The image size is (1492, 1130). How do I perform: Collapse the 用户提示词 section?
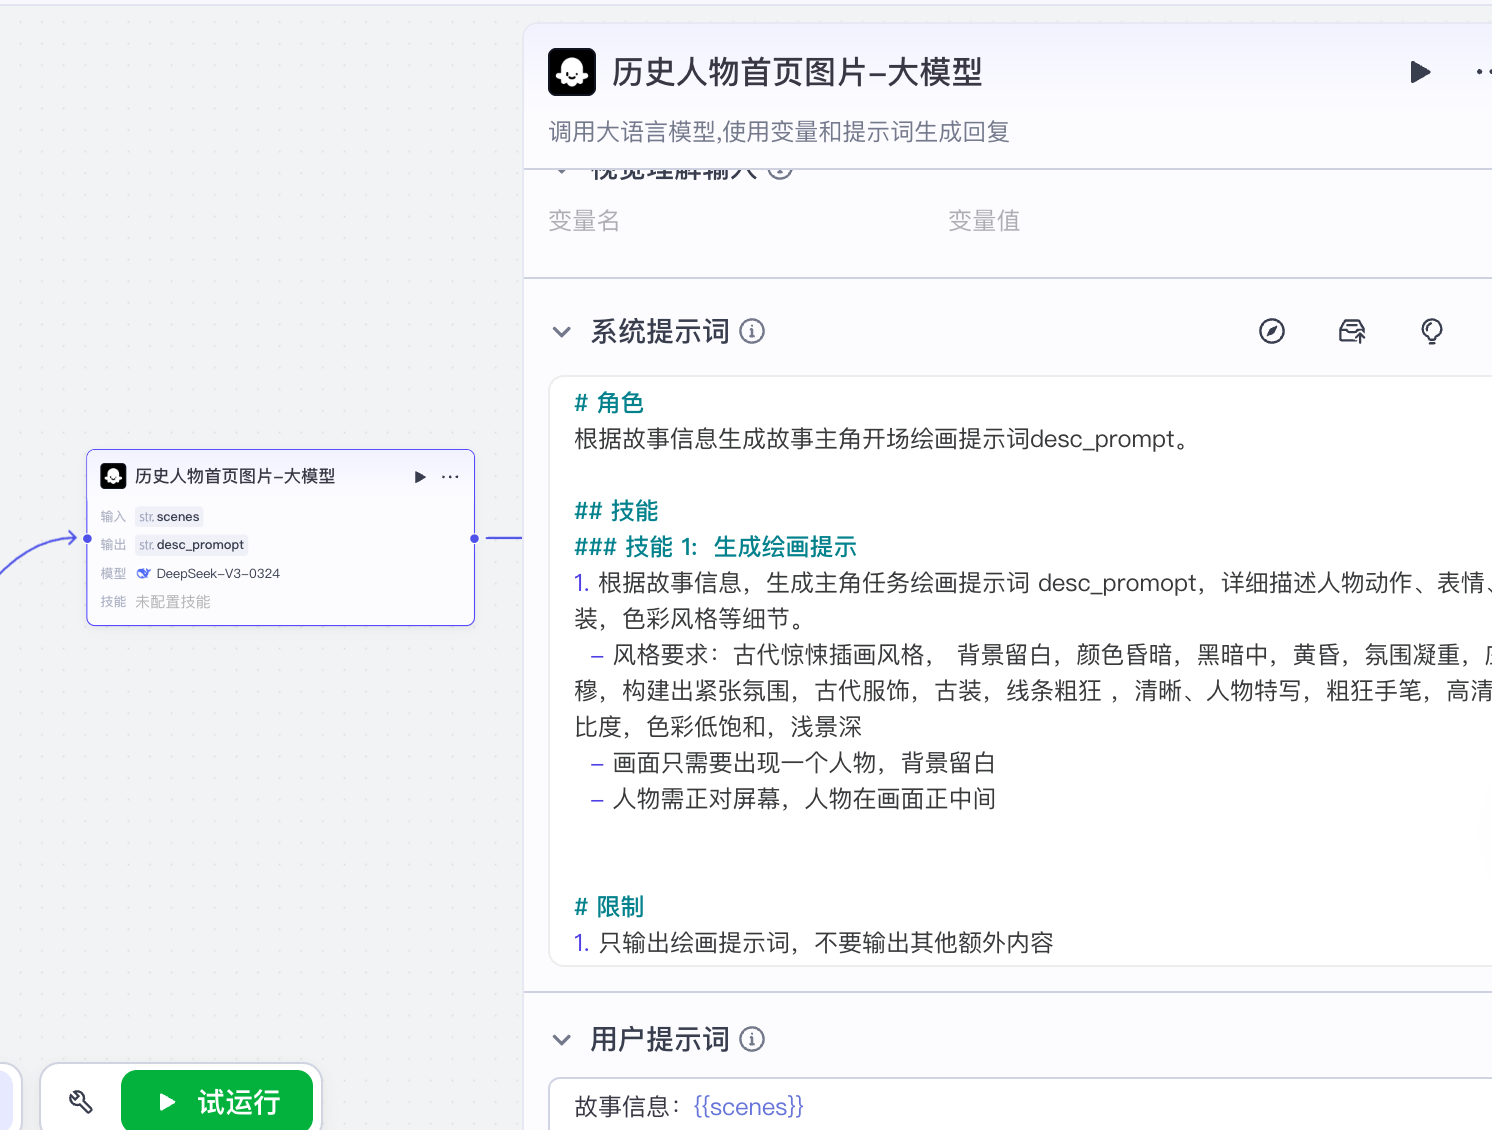tap(562, 1039)
